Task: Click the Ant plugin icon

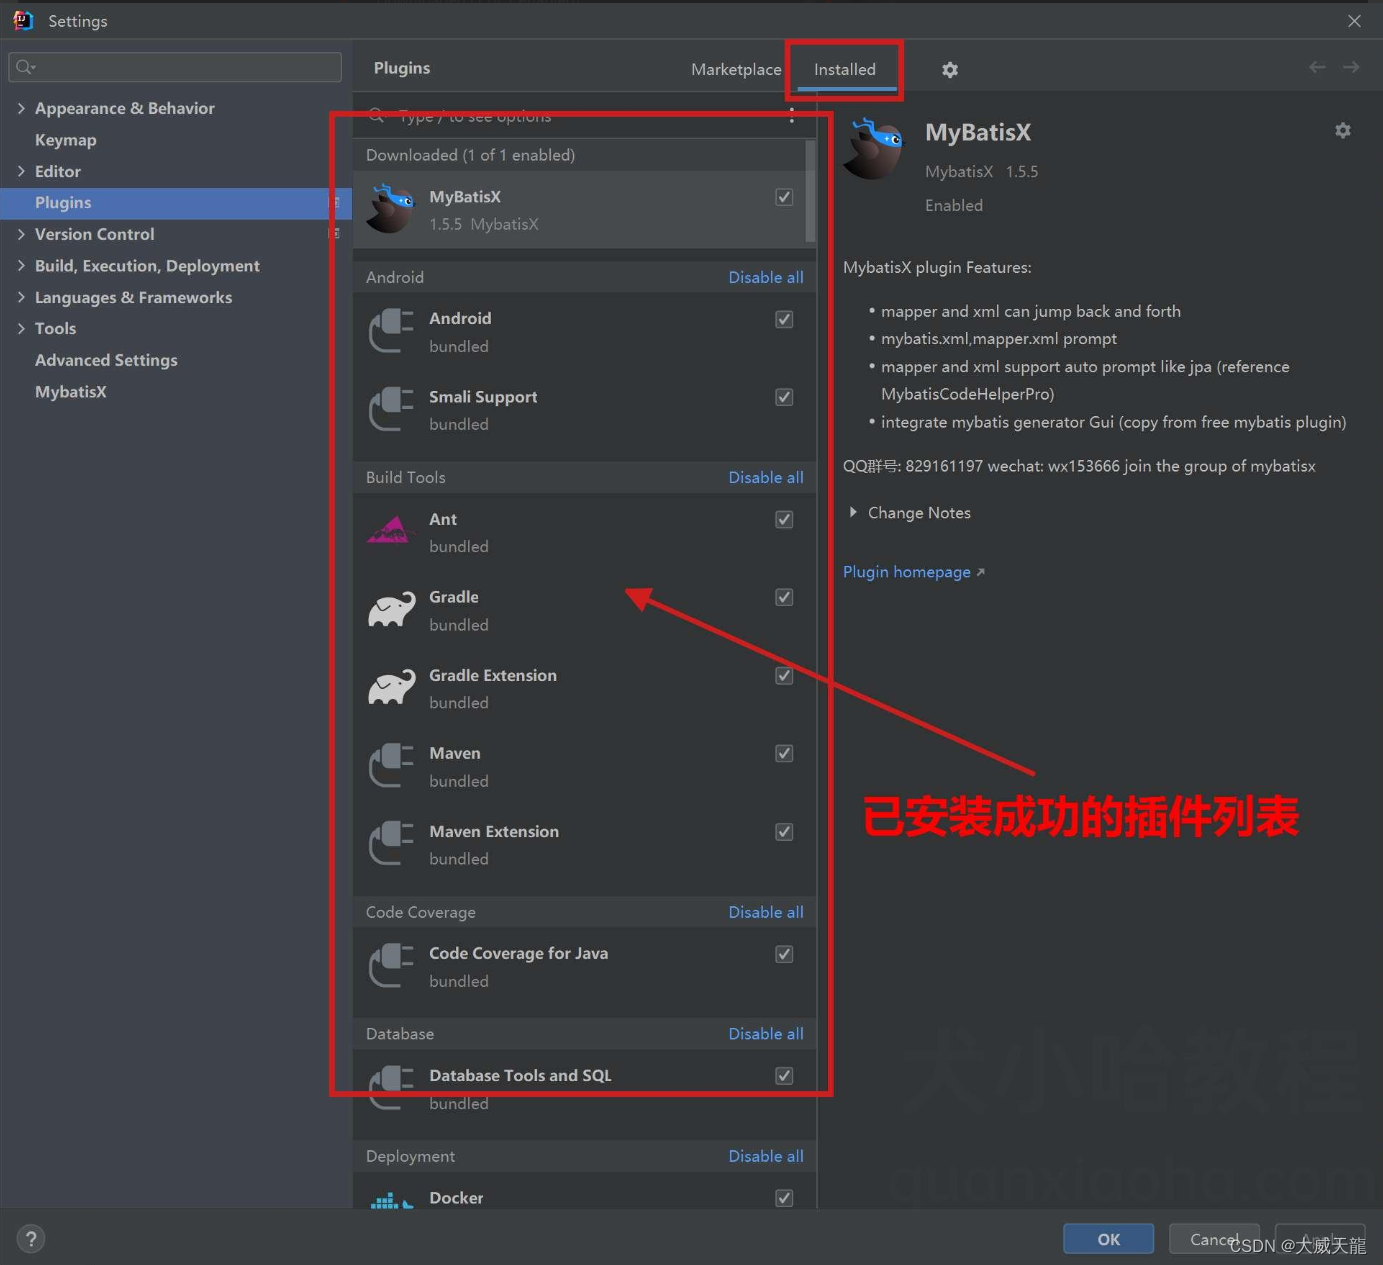Action: (x=390, y=531)
